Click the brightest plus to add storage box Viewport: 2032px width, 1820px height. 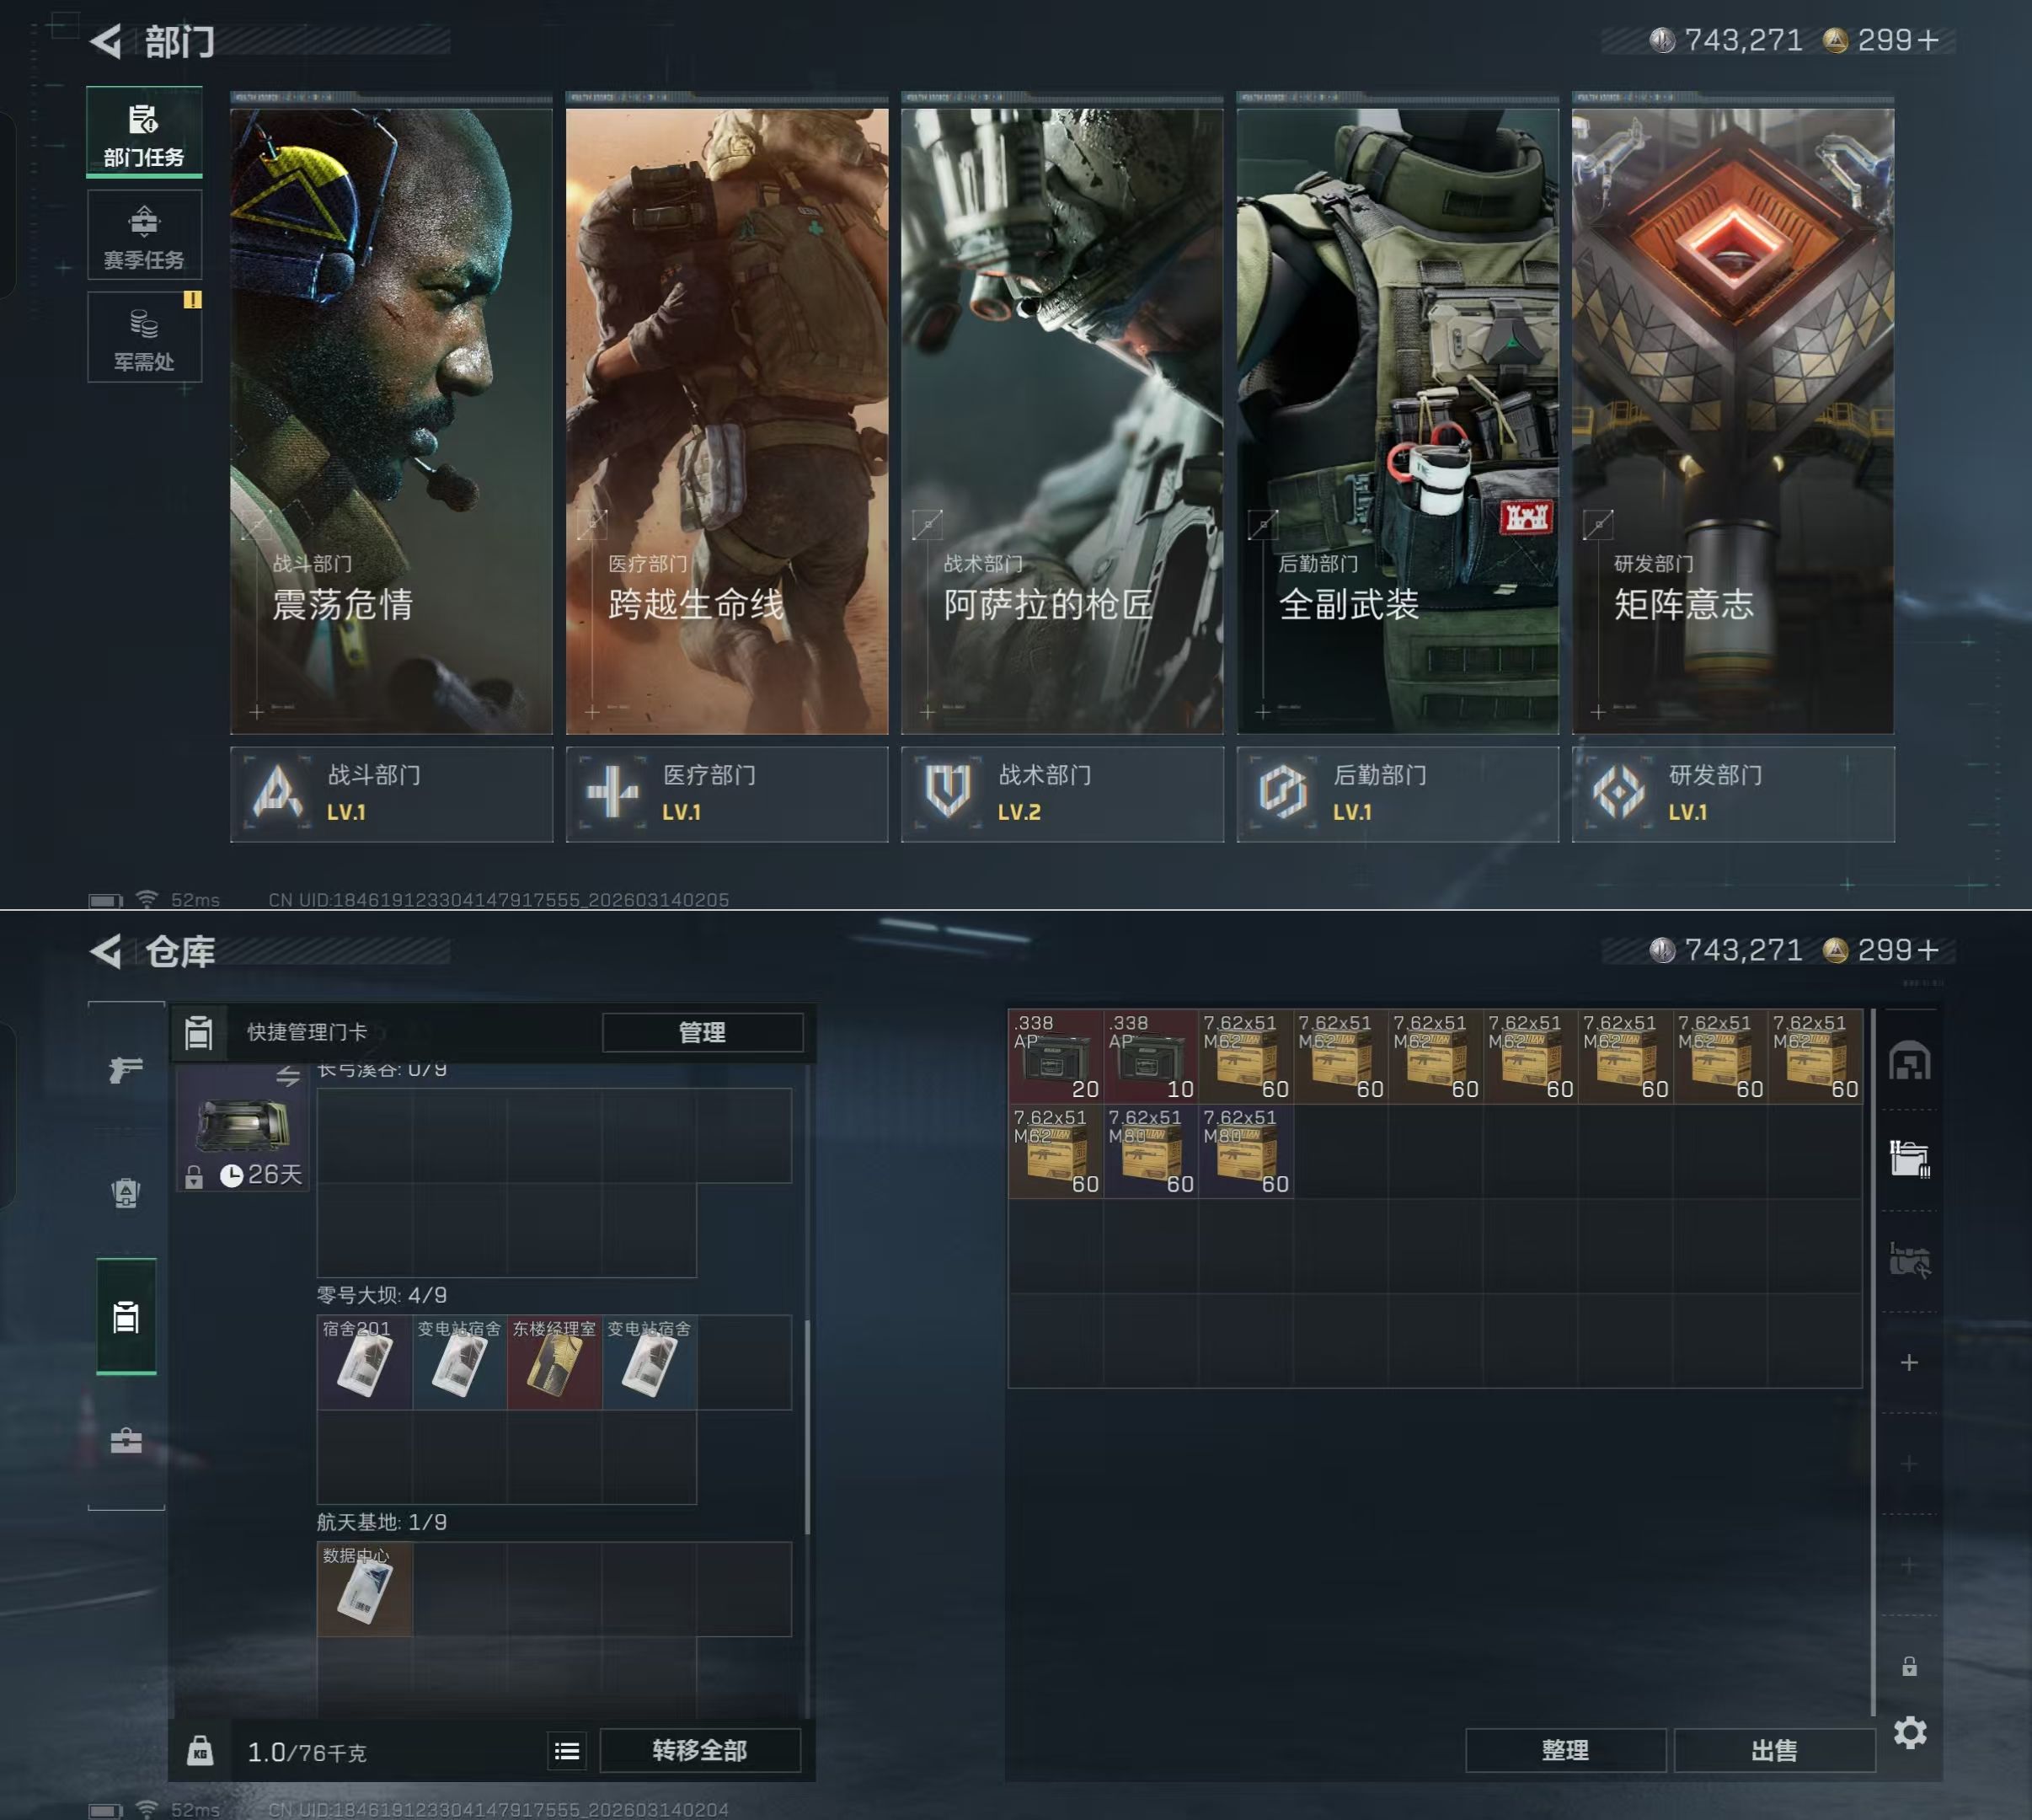[1909, 1363]
